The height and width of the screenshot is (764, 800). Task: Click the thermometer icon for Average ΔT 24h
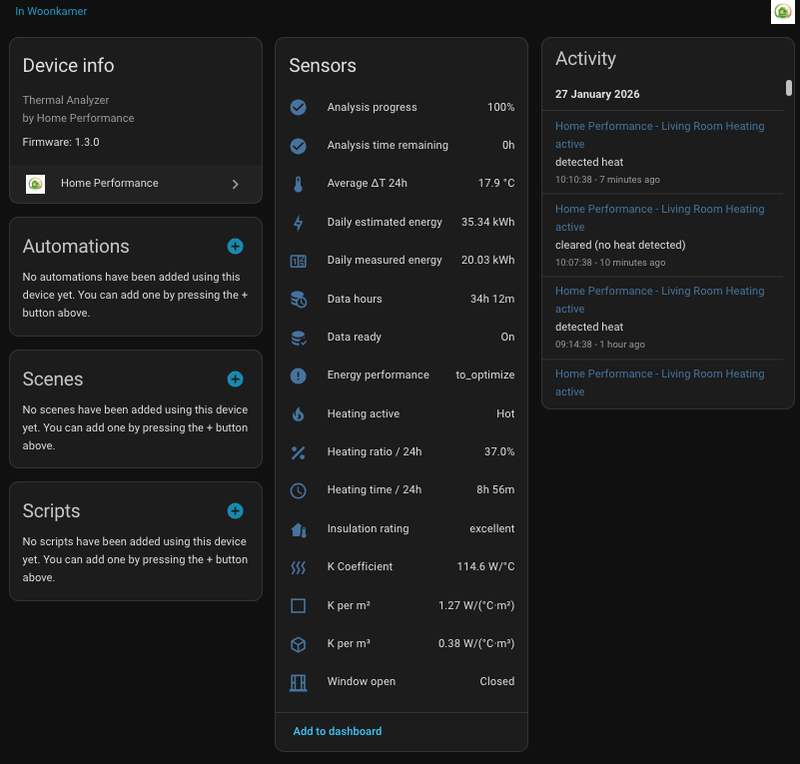pyautogui.click(x=298, y=184)
